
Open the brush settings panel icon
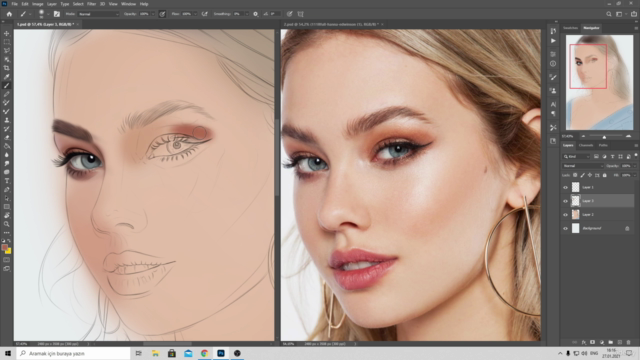pos(57,14)
